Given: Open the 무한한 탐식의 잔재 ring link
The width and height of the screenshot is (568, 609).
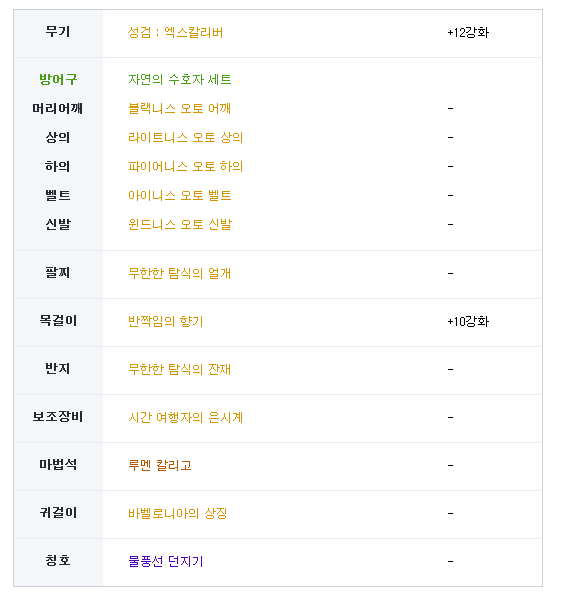Looking at the screenshot, I should point(179,369).
